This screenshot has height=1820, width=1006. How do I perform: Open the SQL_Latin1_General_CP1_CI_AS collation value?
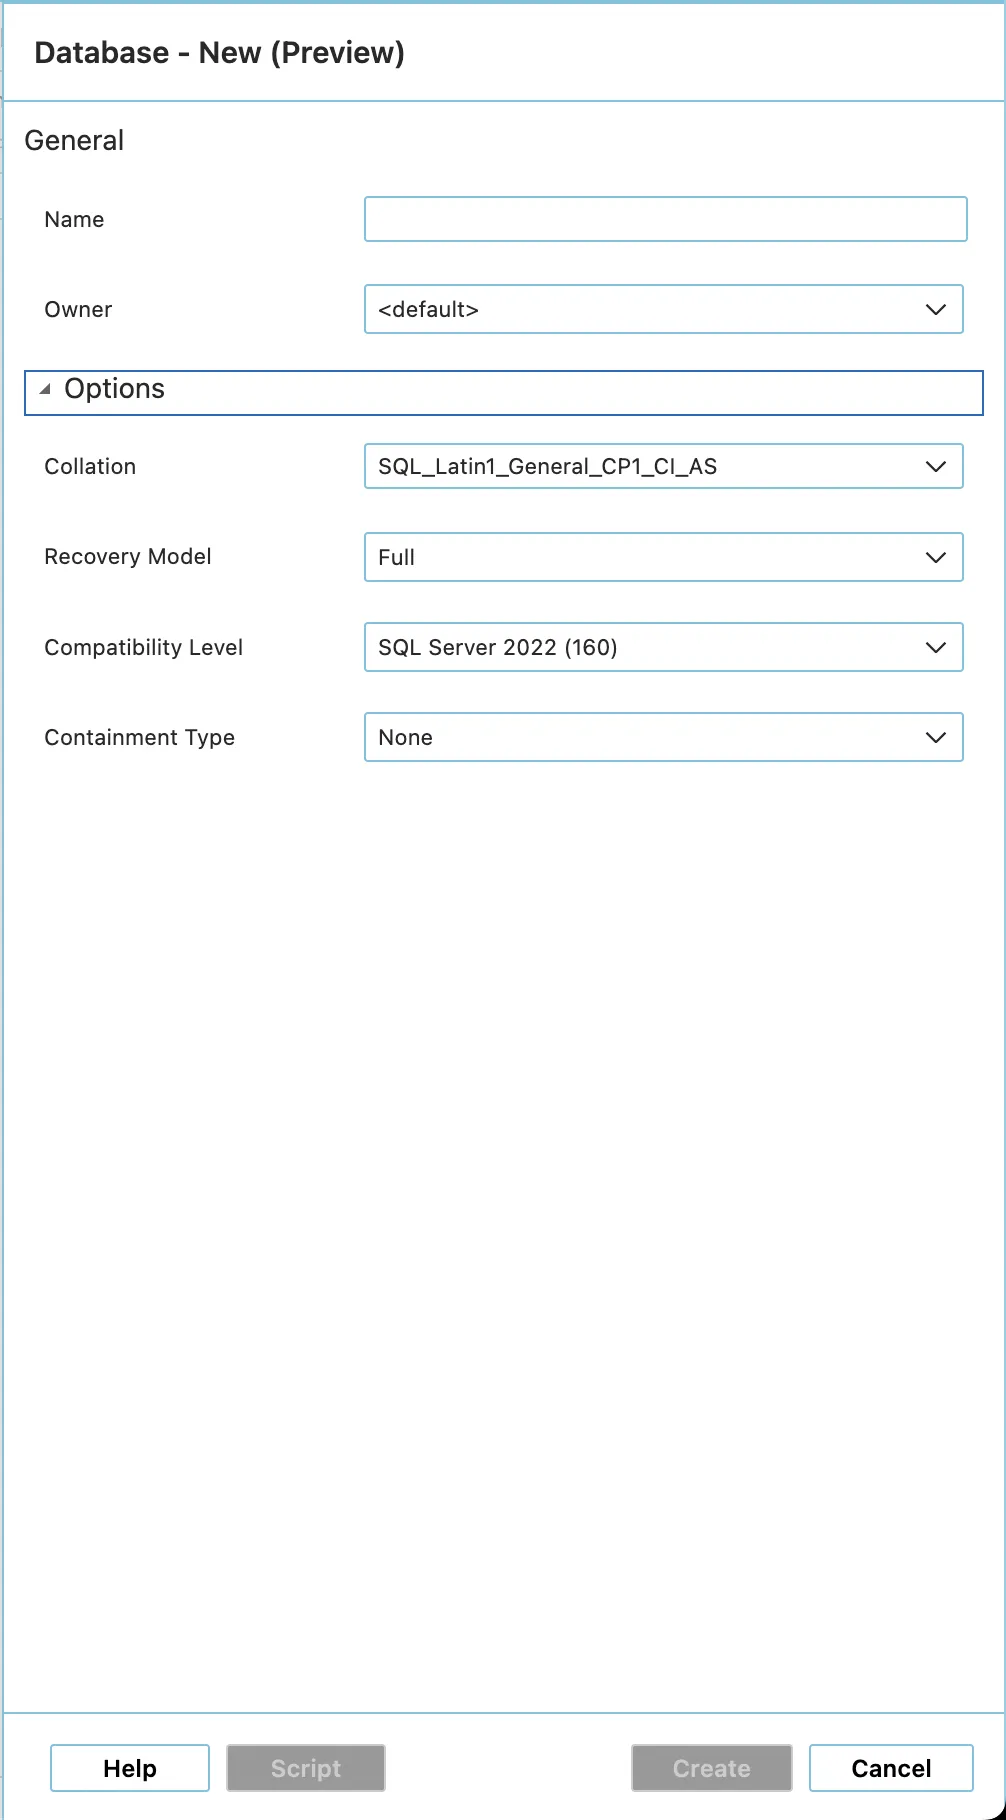(547, 467)
